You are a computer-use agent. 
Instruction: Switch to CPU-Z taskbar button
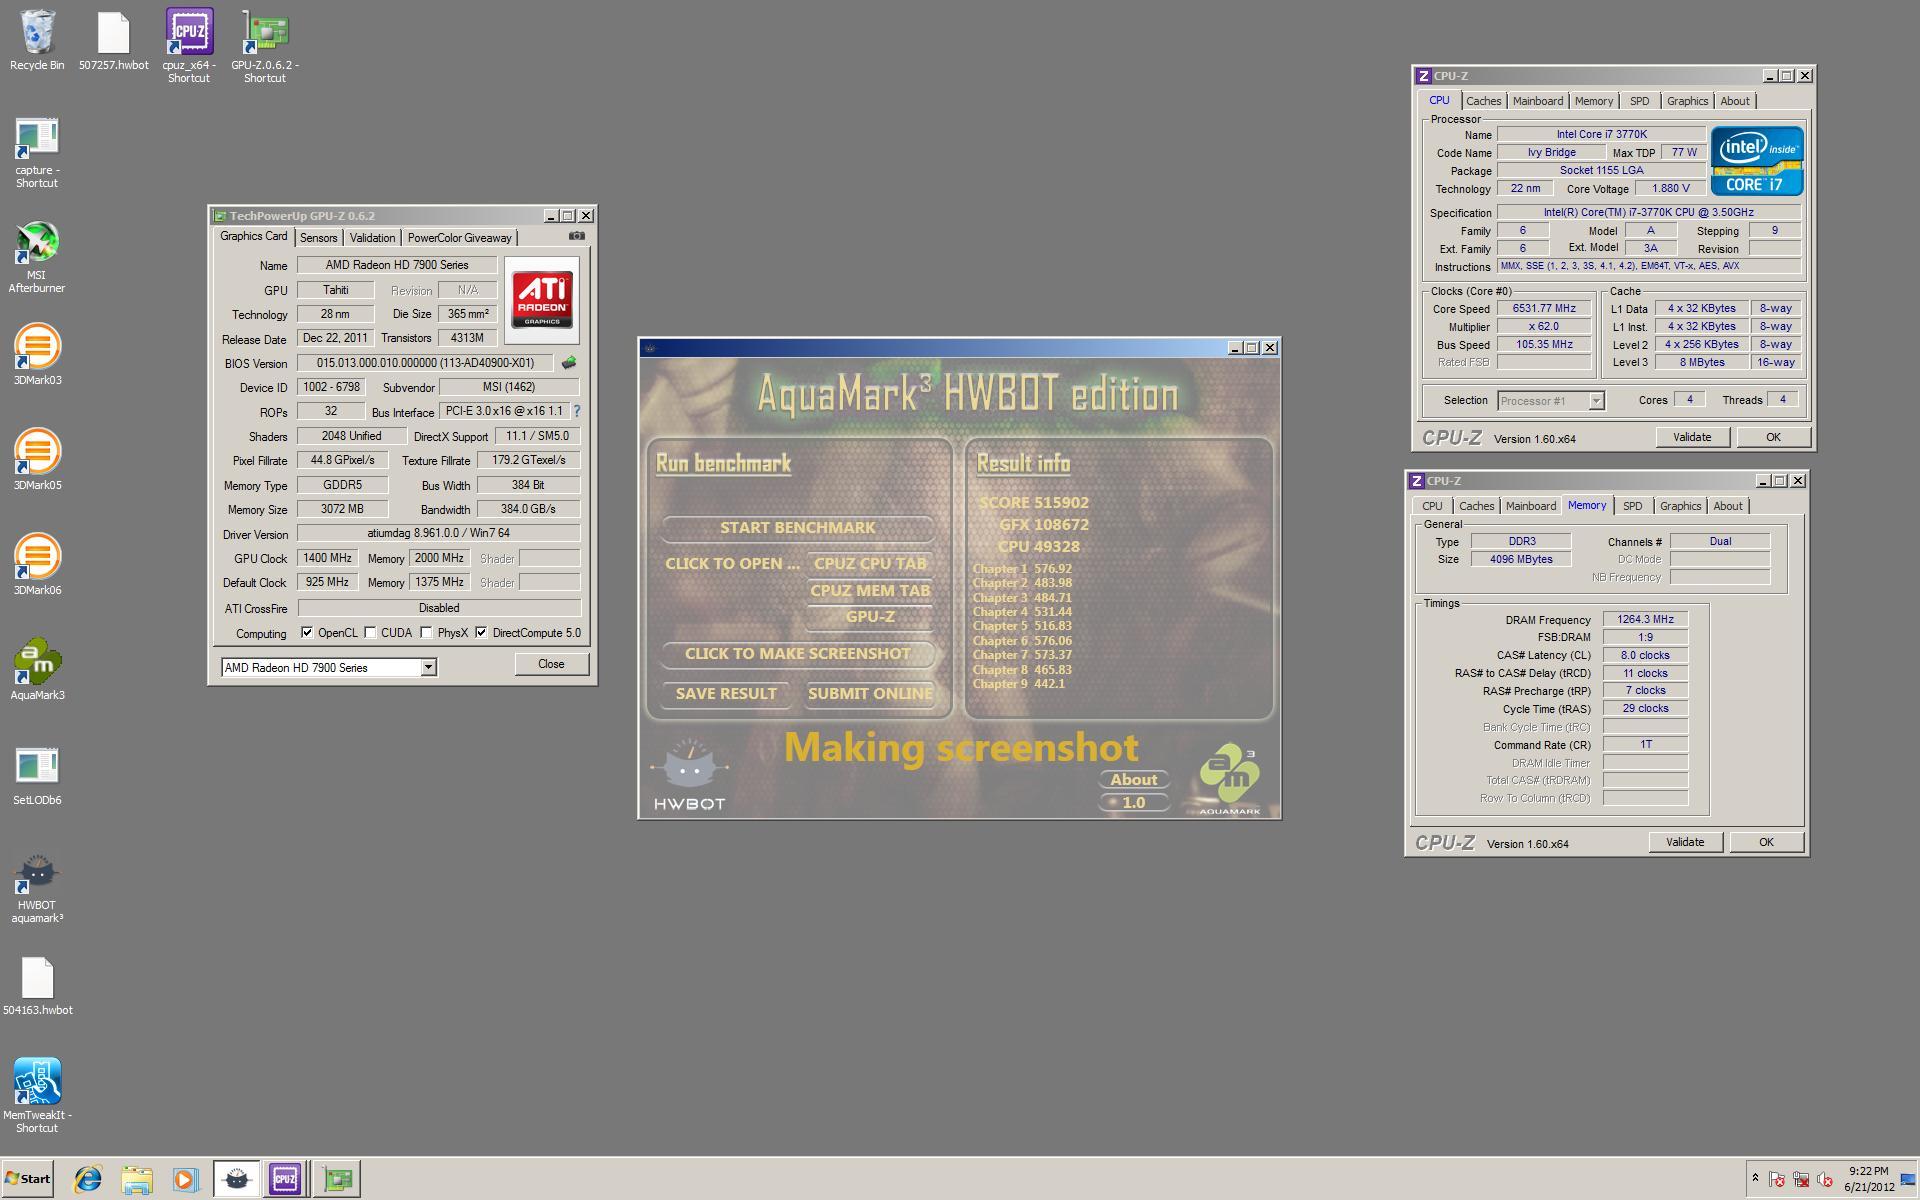click(285, 1179)
